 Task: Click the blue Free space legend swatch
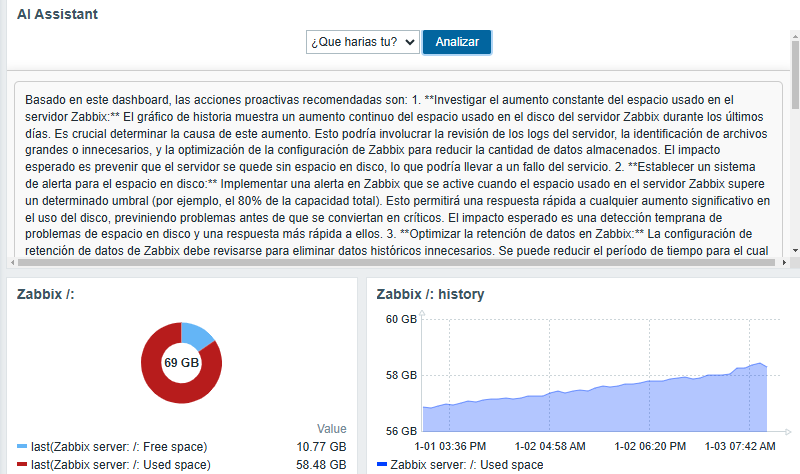(22, 447)
